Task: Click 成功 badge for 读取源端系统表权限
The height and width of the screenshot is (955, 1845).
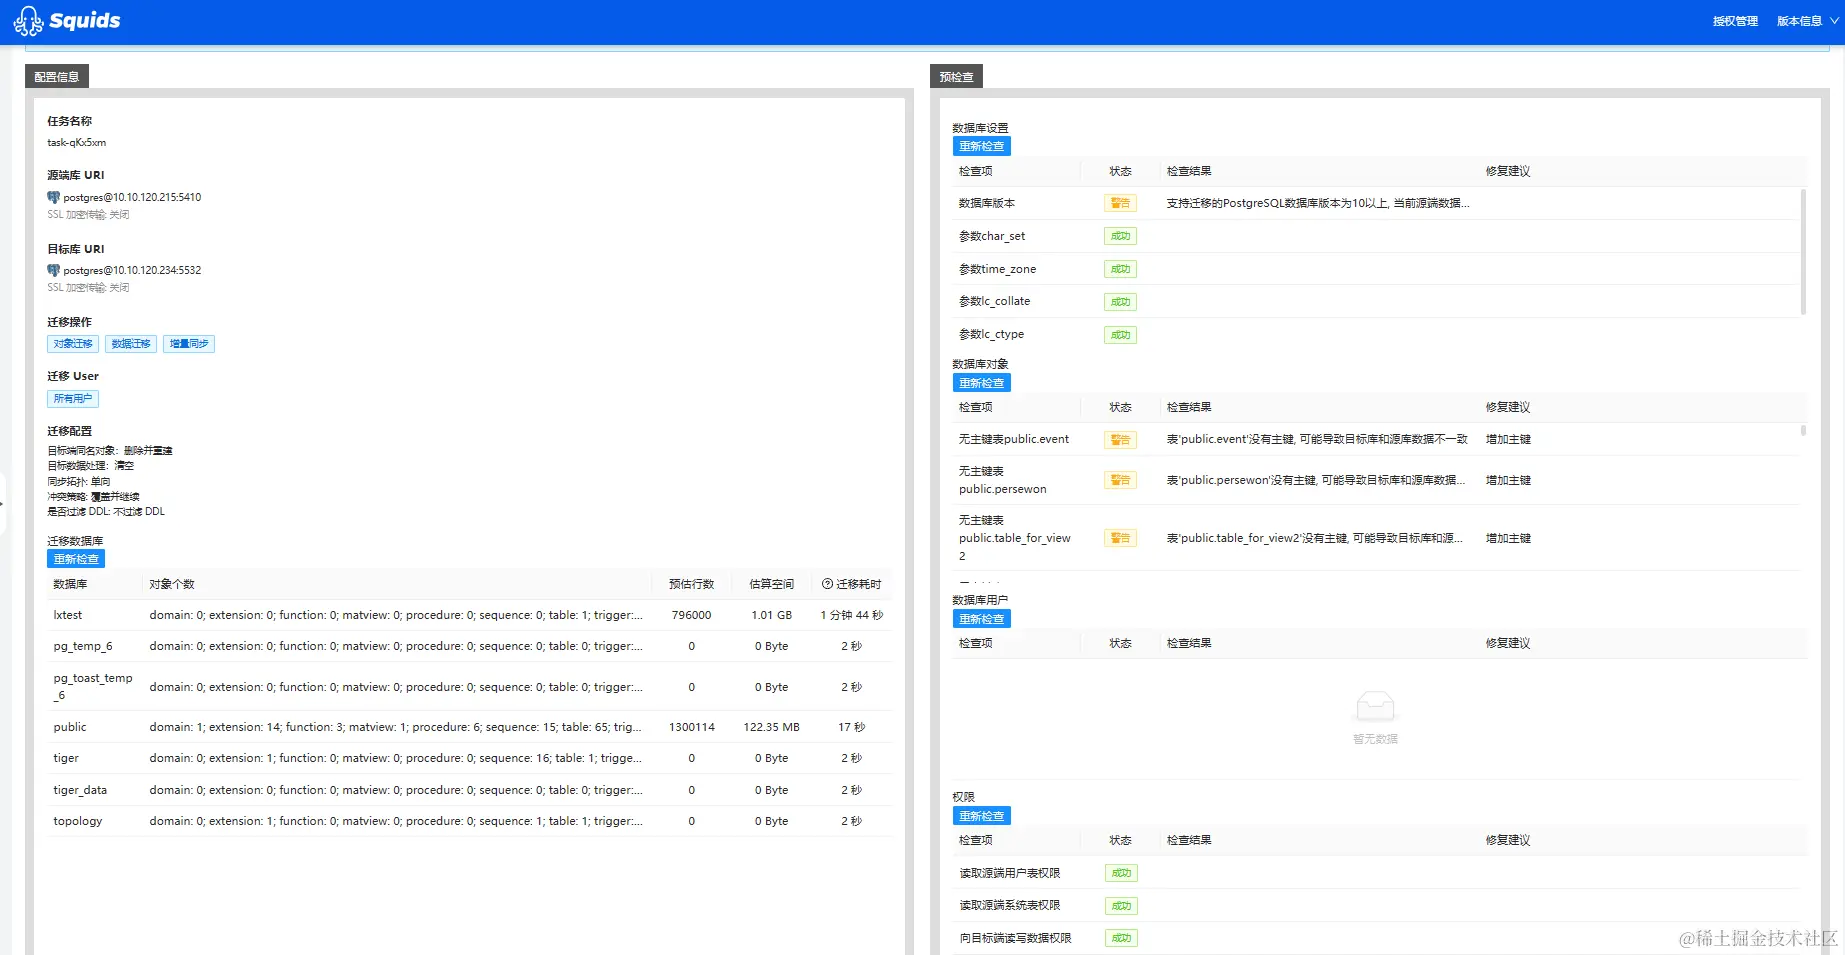Action: click(x=1121, y=906)
